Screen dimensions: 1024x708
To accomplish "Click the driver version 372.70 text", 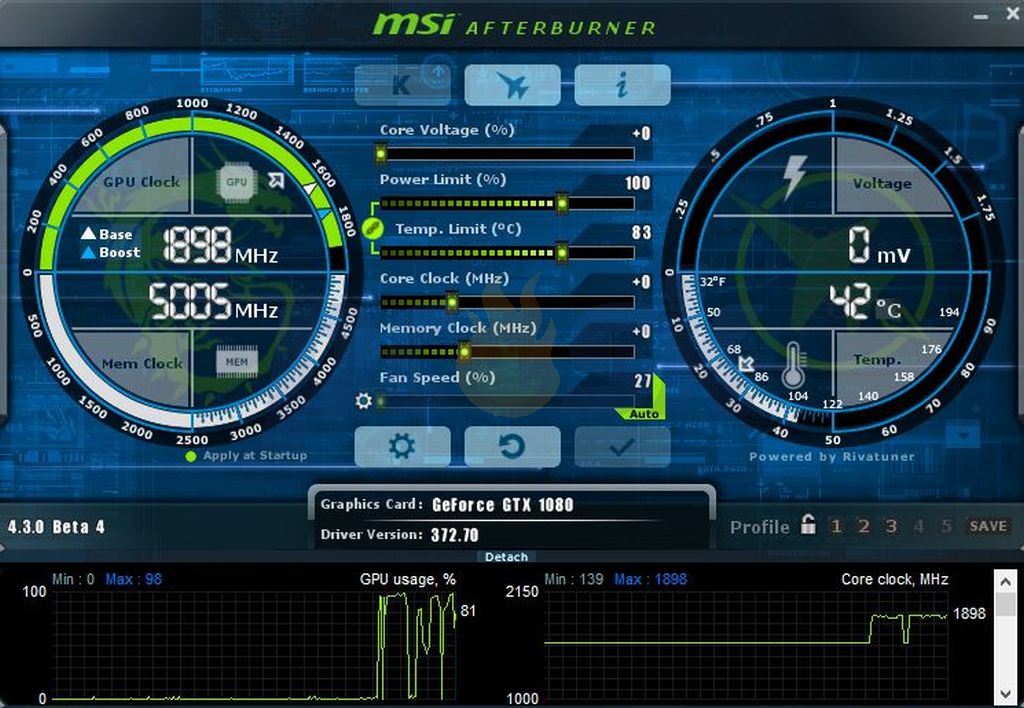I will click(455, 535).
